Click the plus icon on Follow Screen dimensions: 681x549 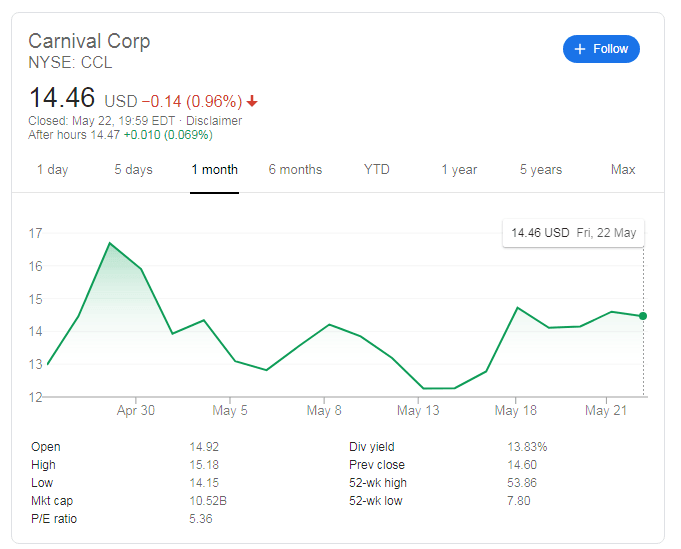(x=581, y=49)
